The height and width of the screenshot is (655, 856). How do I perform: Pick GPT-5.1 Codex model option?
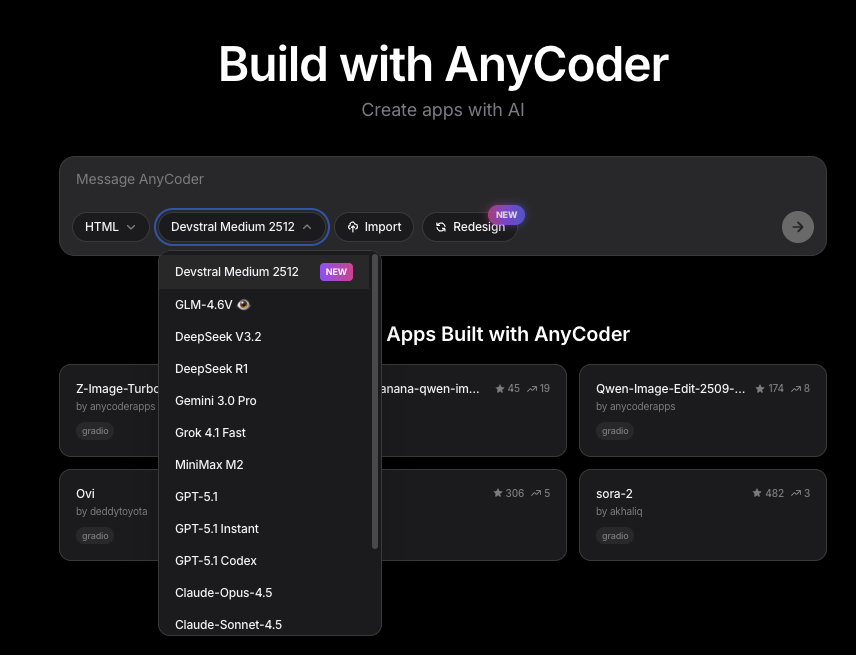point(217,560)
